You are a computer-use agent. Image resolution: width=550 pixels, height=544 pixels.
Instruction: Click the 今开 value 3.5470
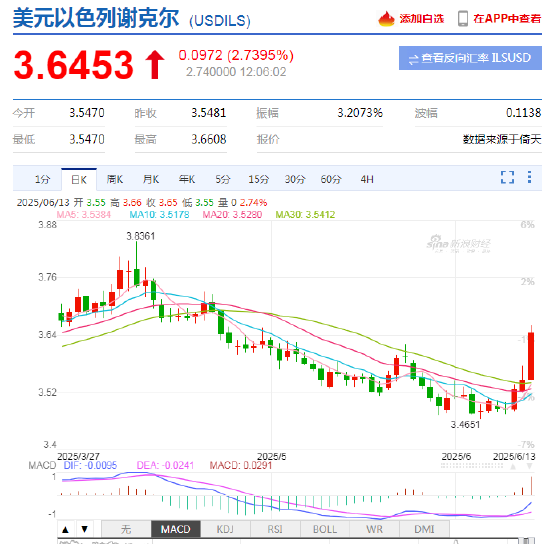pyautogui.click(x=87, y=113)
